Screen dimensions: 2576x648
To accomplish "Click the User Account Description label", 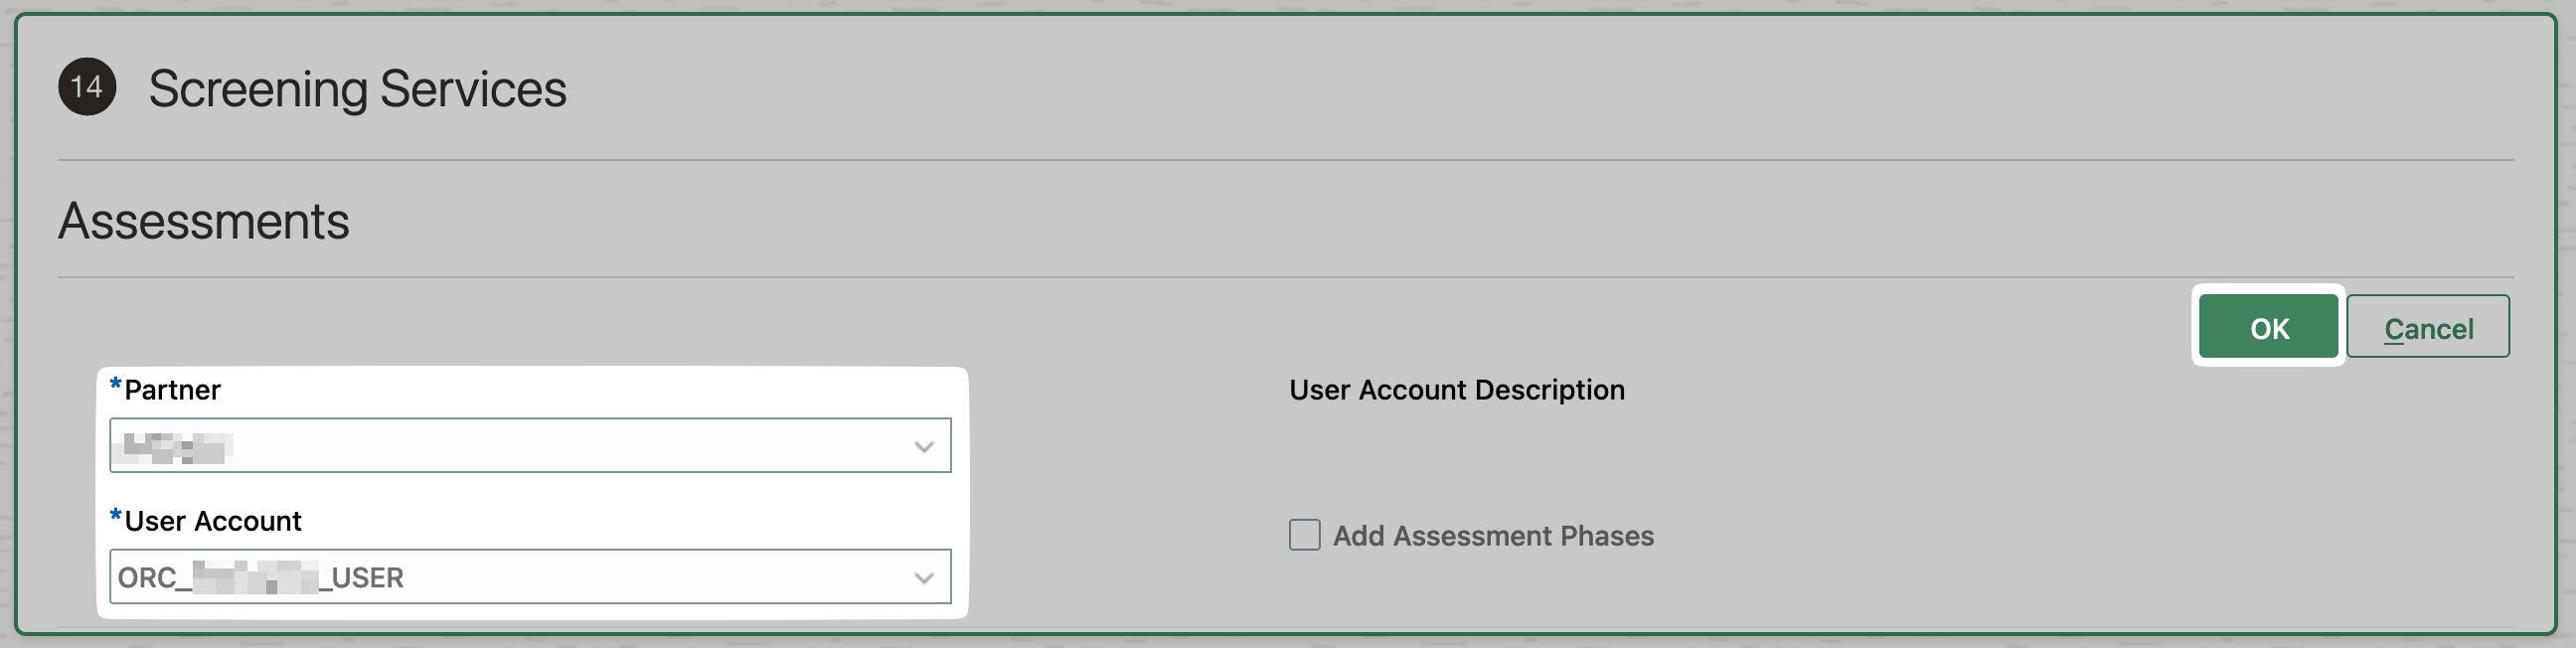I will coord(1456,390).
